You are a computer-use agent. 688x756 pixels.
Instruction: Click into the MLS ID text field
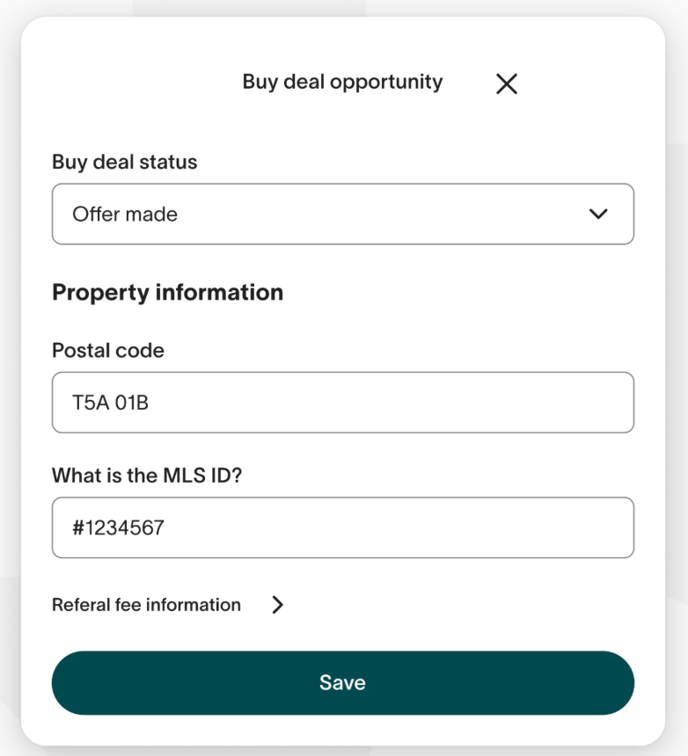342,527
